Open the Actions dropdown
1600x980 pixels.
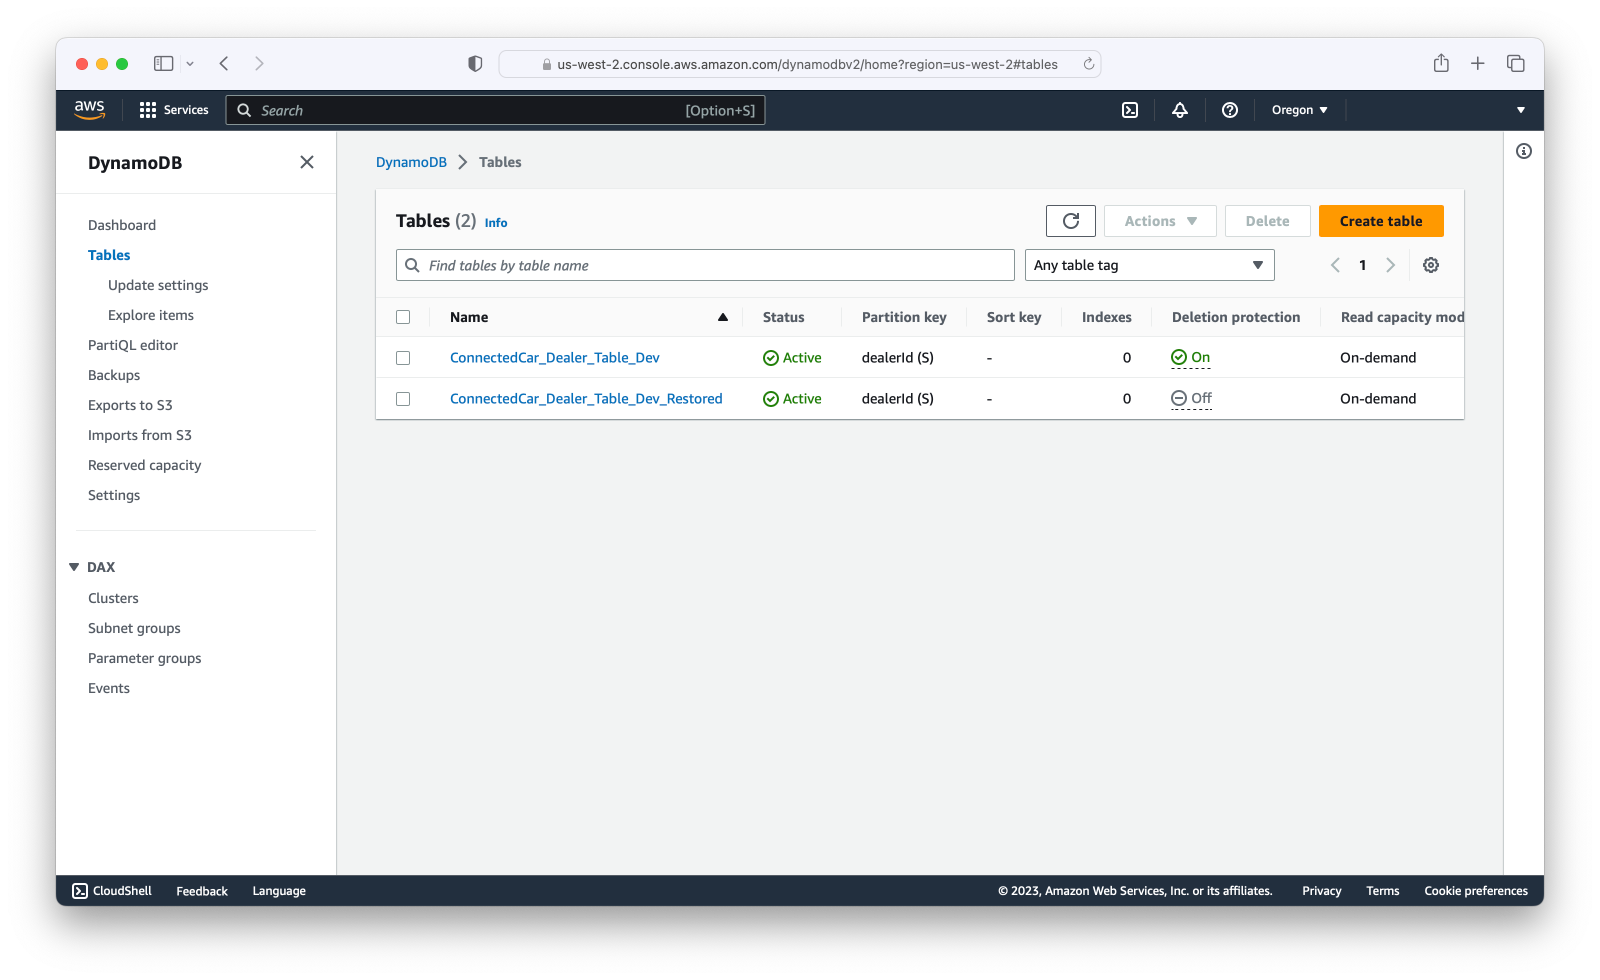[x=1160, y=221]
